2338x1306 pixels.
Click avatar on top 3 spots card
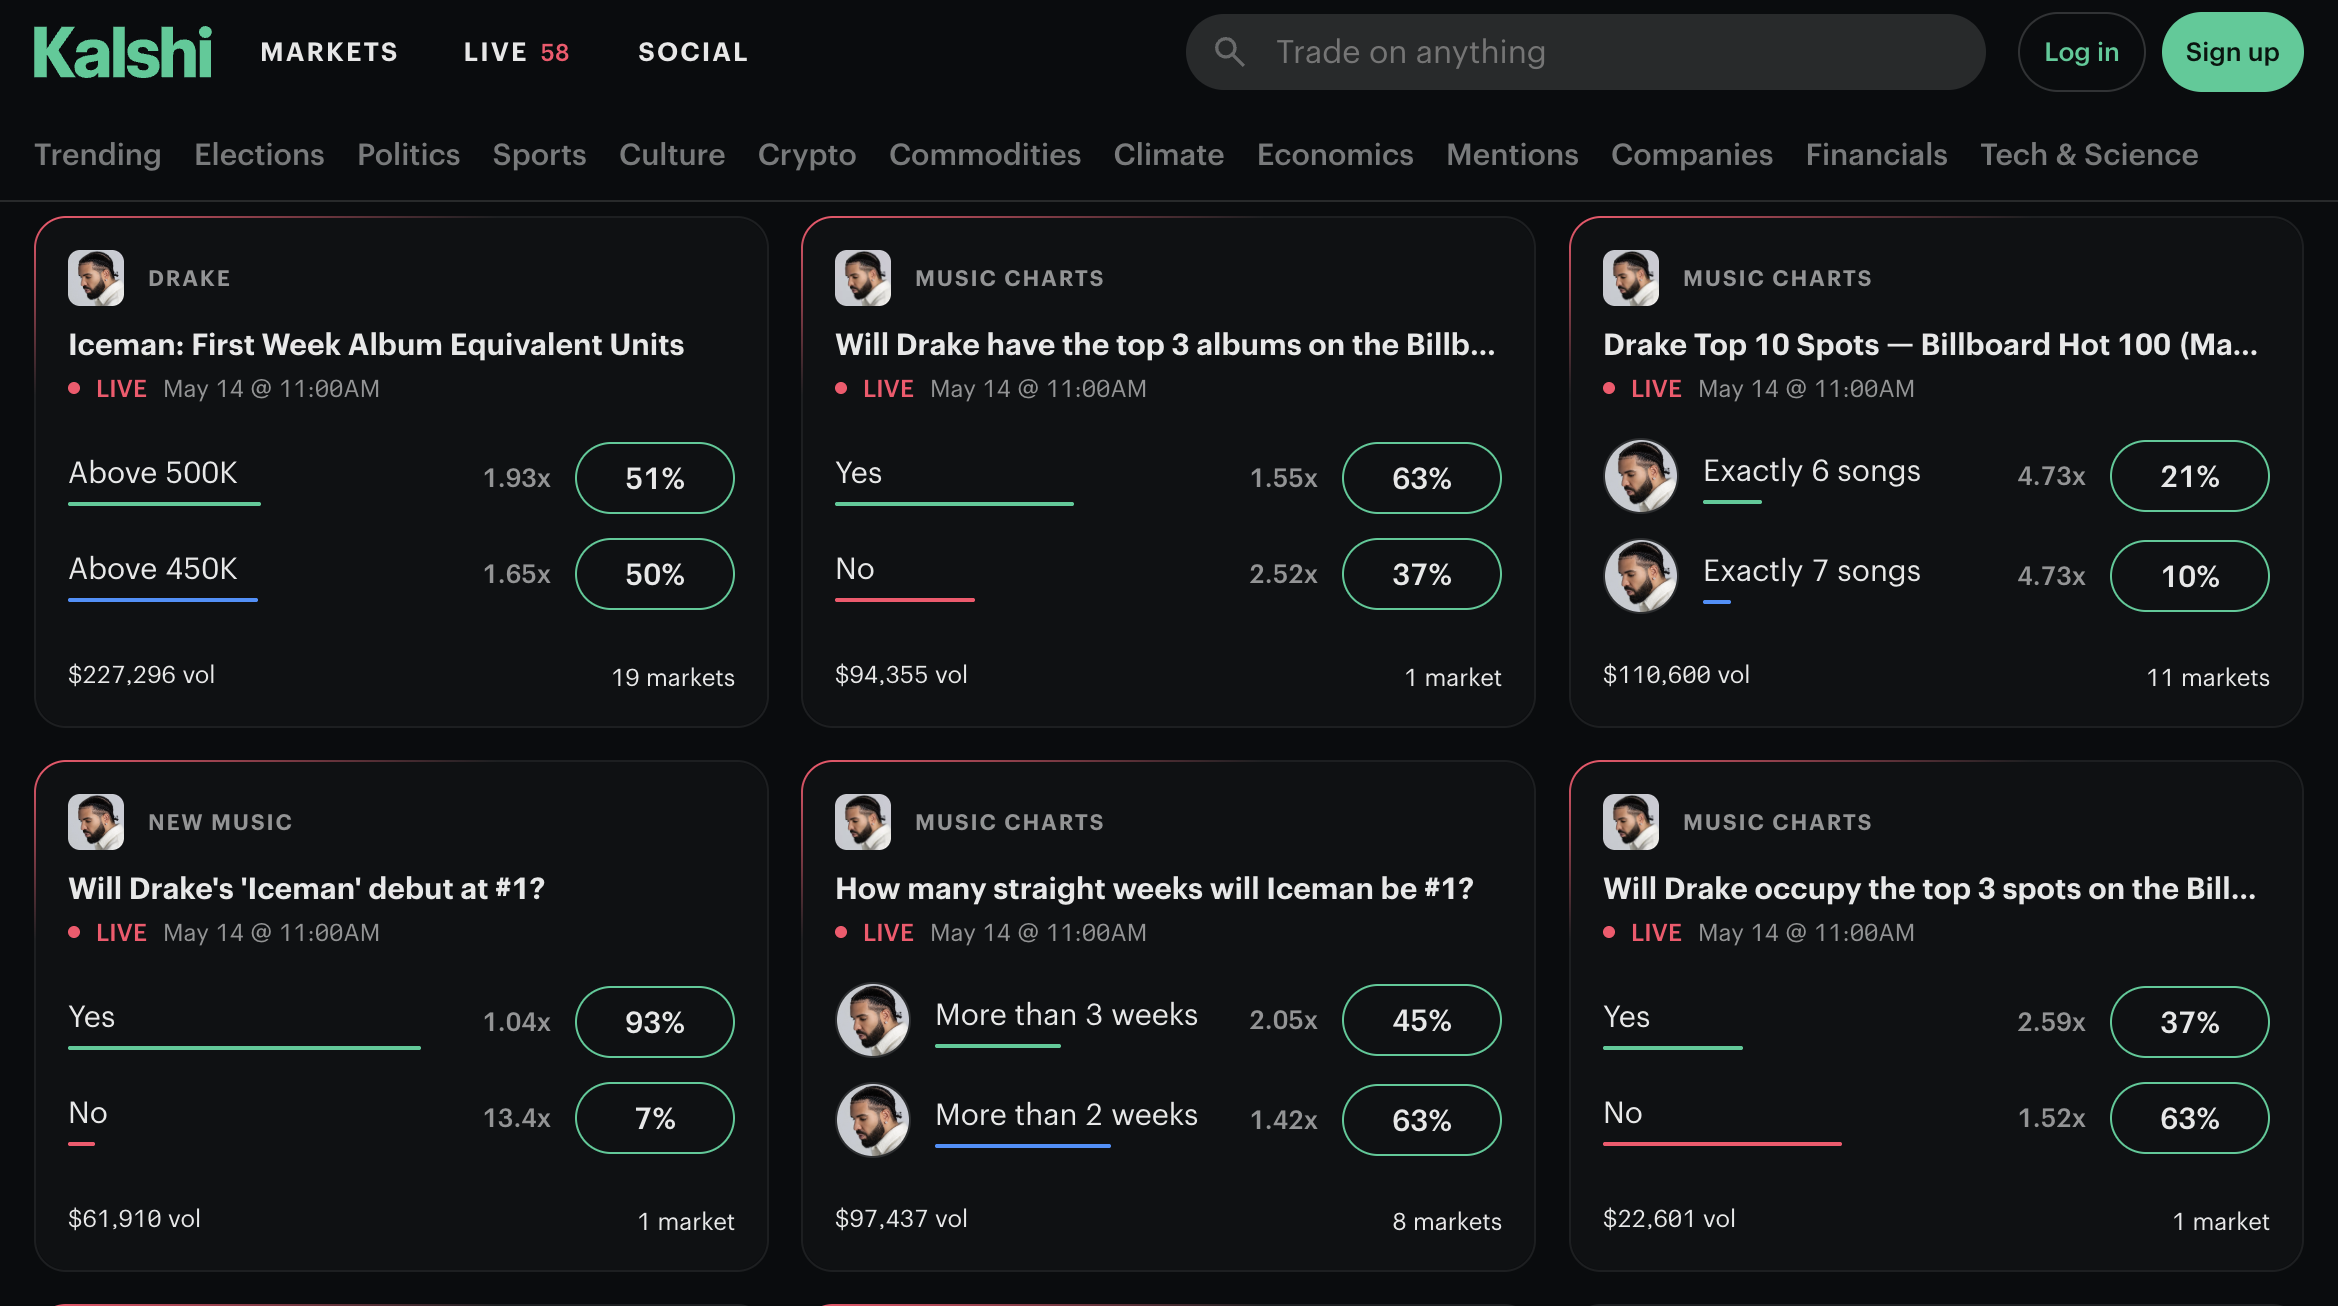point(1631,822)
